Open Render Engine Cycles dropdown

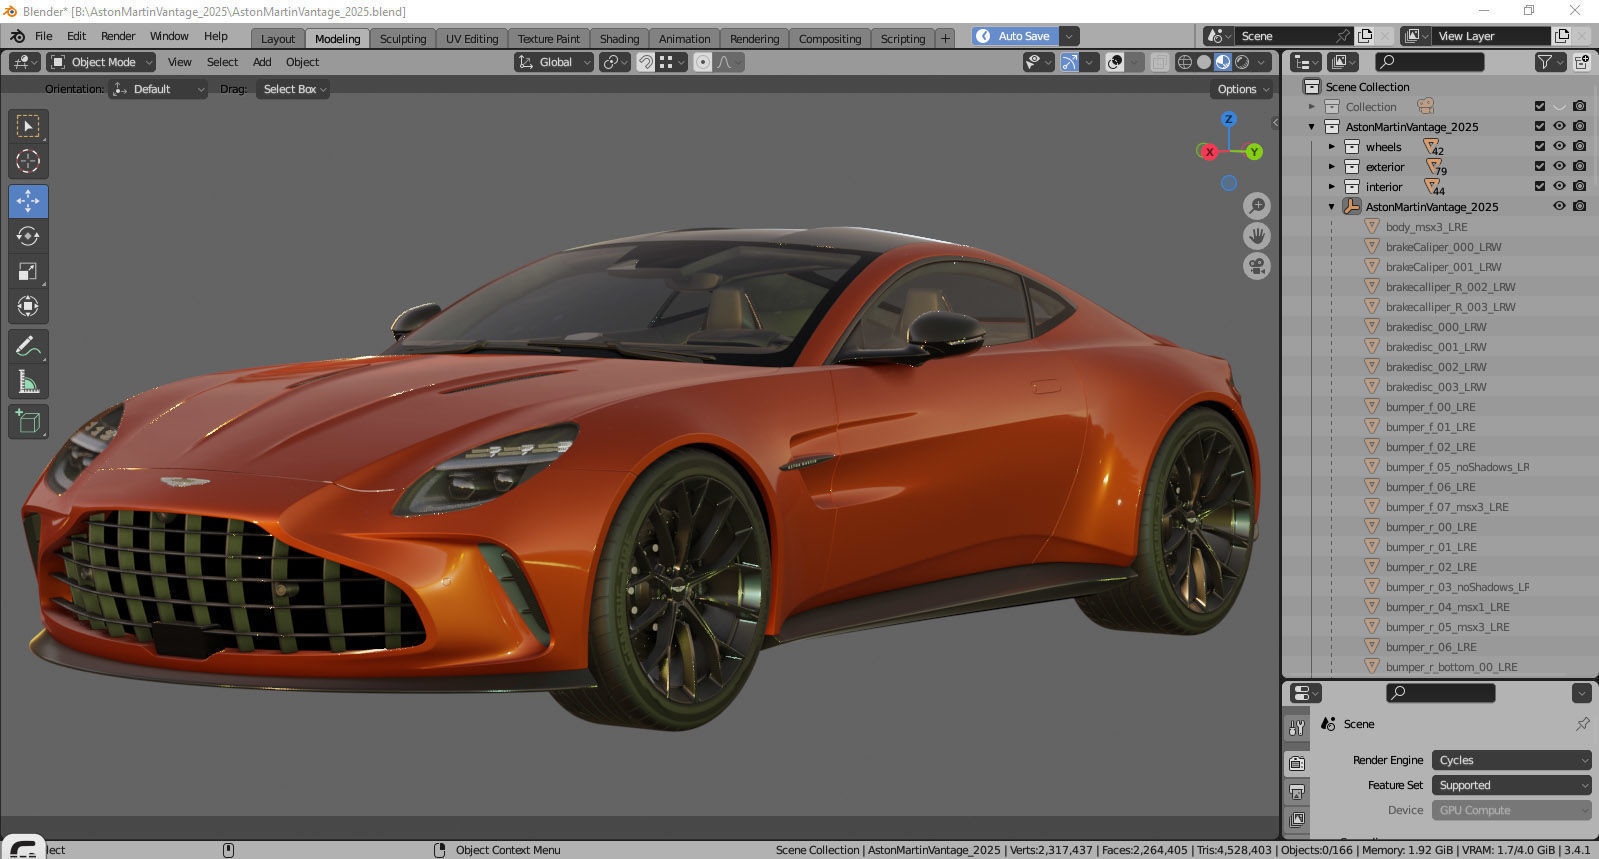coord(1511,760)
